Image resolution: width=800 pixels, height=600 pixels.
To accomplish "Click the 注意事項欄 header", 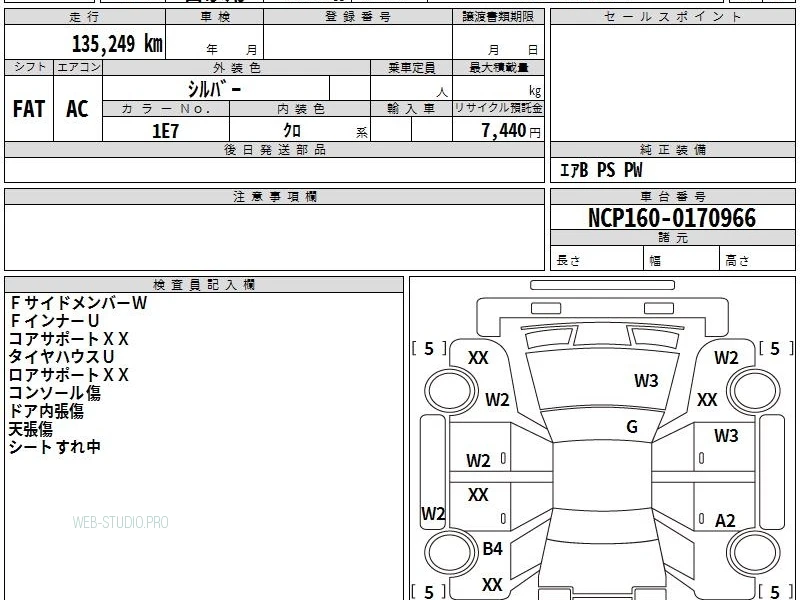I will click(275, 196).
